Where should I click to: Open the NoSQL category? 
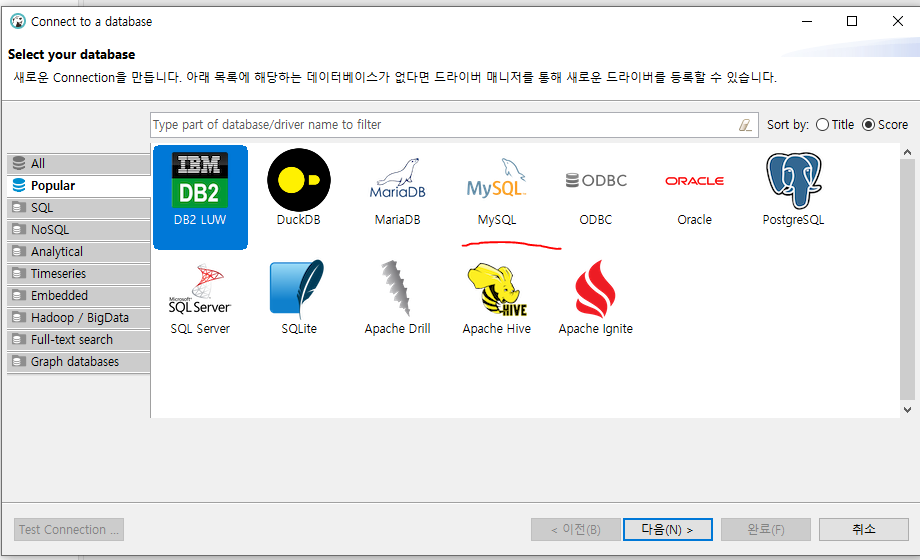pos(79,230)
